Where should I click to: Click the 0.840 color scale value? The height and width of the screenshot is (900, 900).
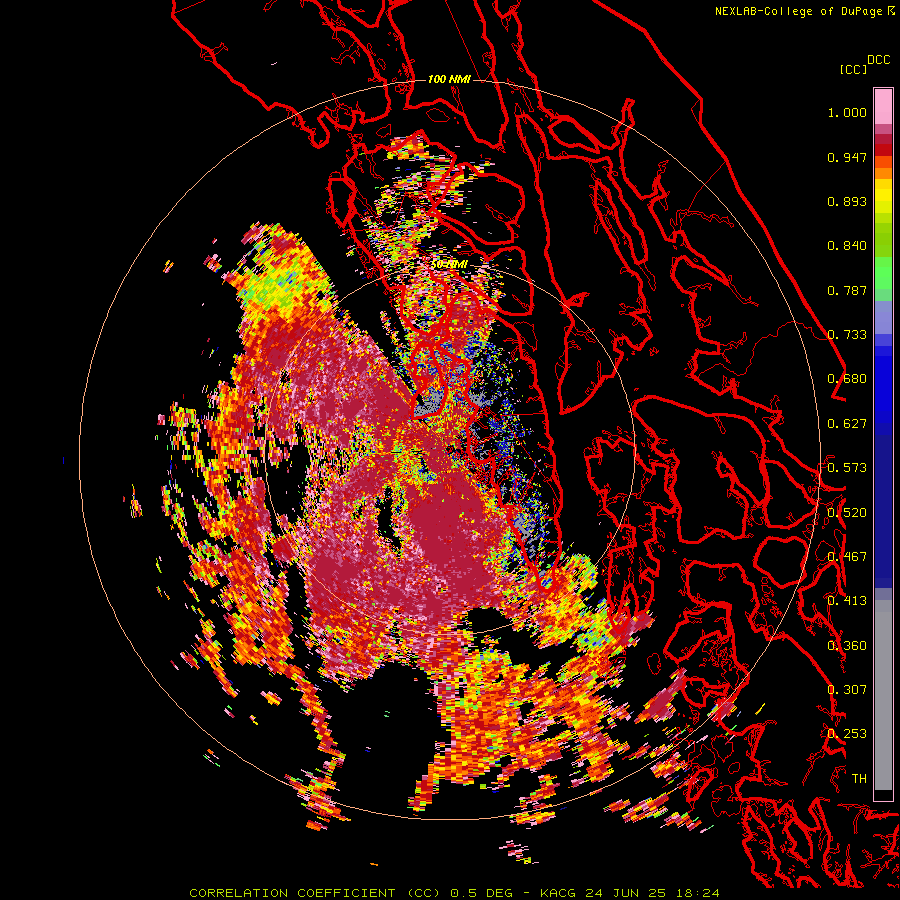[847, 246]
